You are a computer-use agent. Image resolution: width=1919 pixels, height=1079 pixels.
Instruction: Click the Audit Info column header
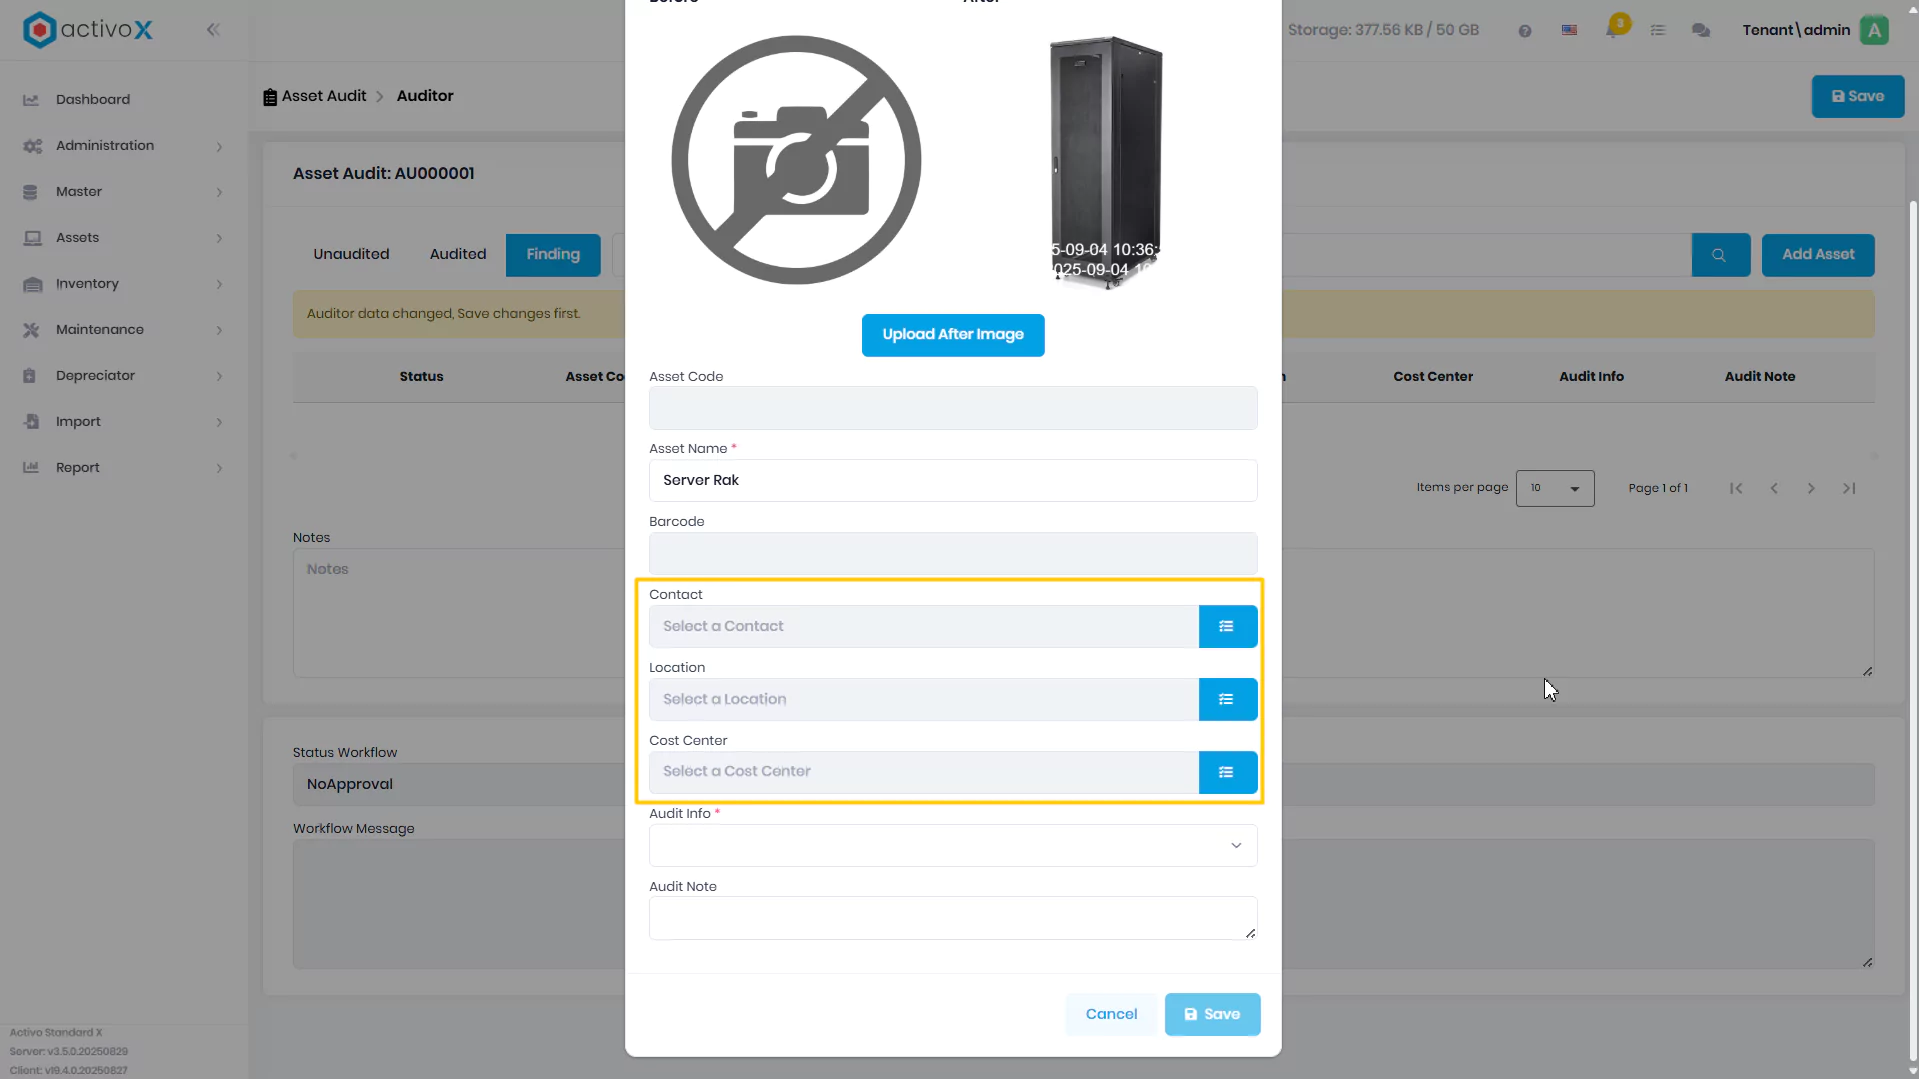1591,377
